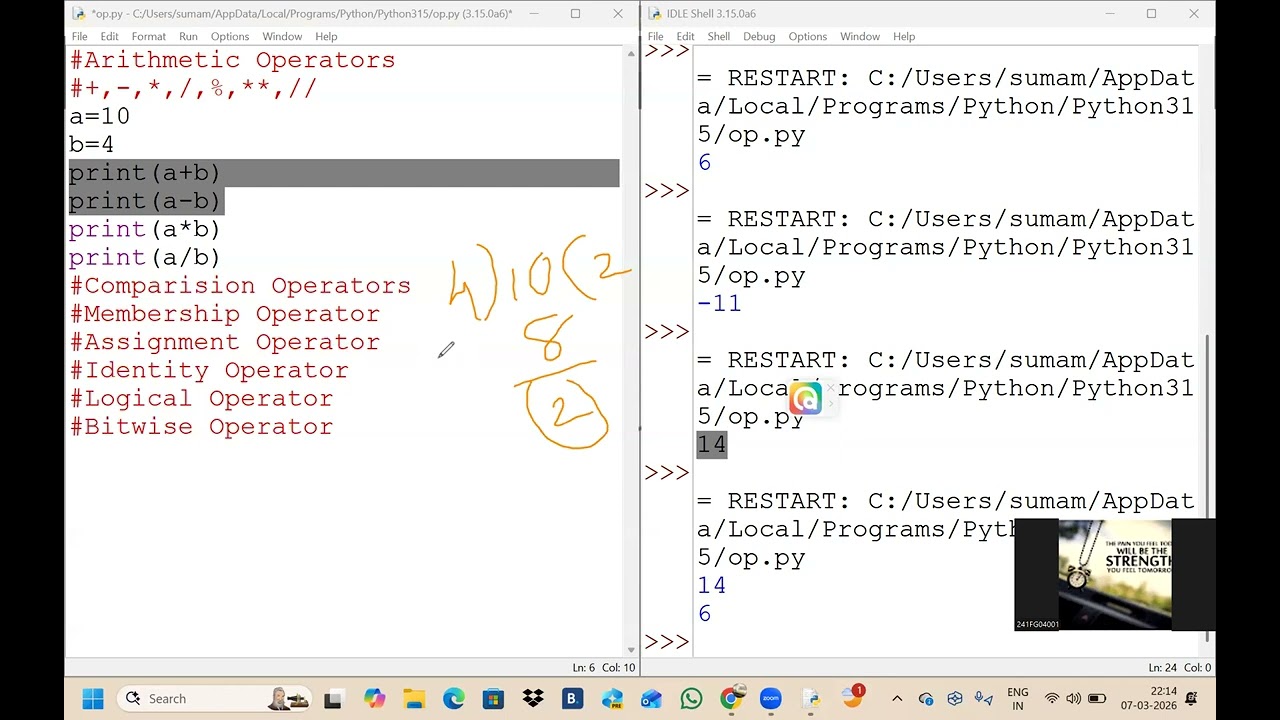Click the line b=4 in editor
This screenshot has width=1280, height=720.
pyautogui.click(x=91, y=144)
